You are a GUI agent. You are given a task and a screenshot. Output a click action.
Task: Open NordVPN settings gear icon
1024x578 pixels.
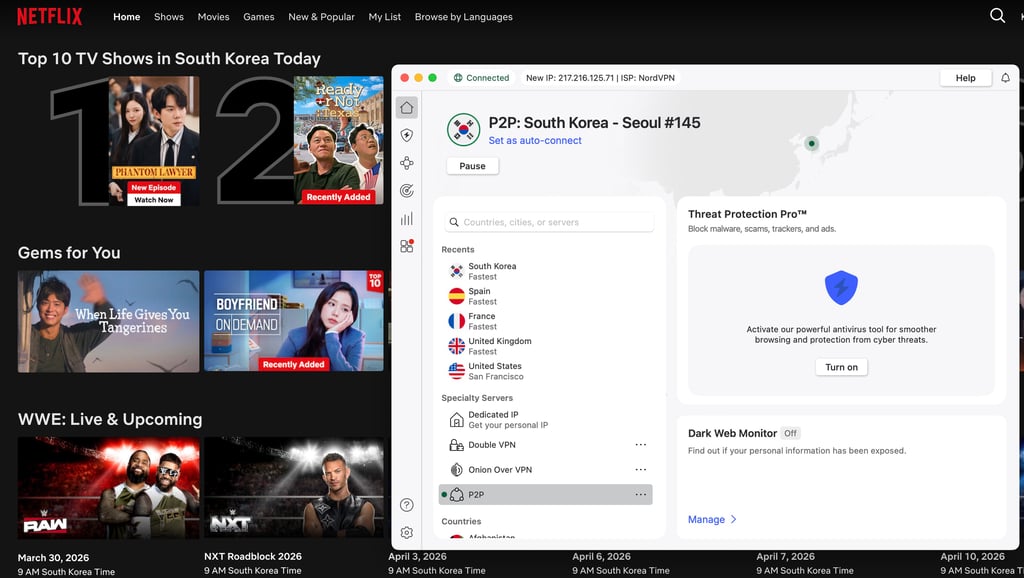click(407, 532)
